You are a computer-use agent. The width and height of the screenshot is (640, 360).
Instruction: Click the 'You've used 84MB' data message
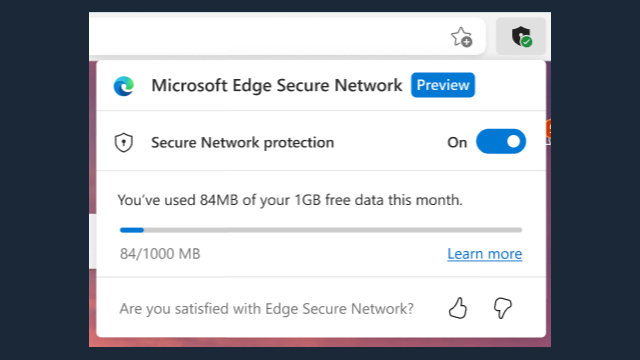tap(290, 200)
